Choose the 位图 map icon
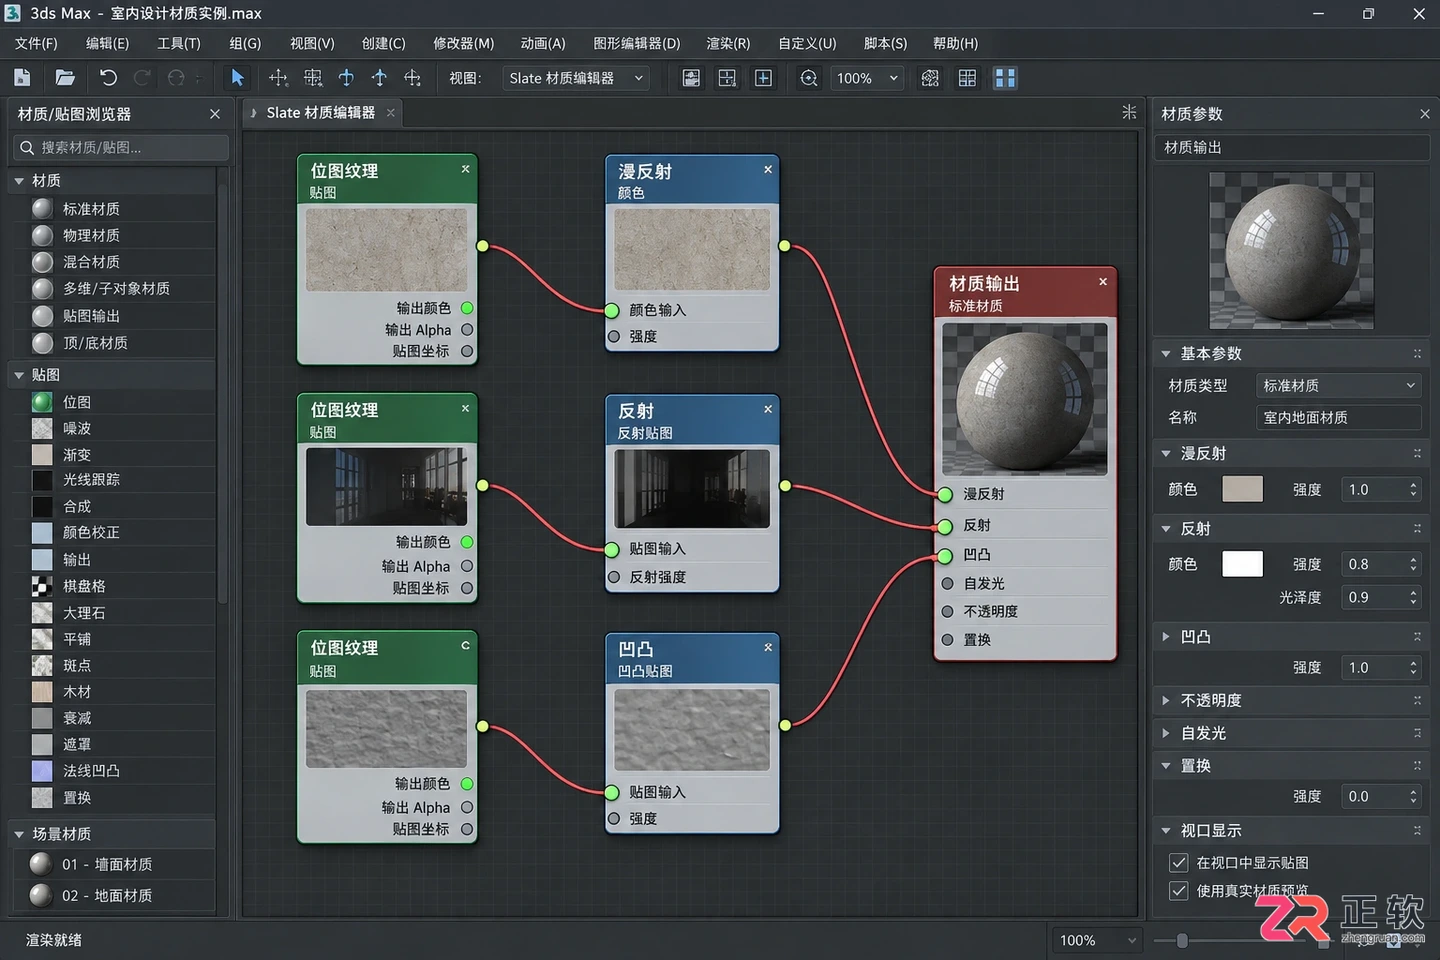Viewport: 1440px width, 960px height. point(42,402)
